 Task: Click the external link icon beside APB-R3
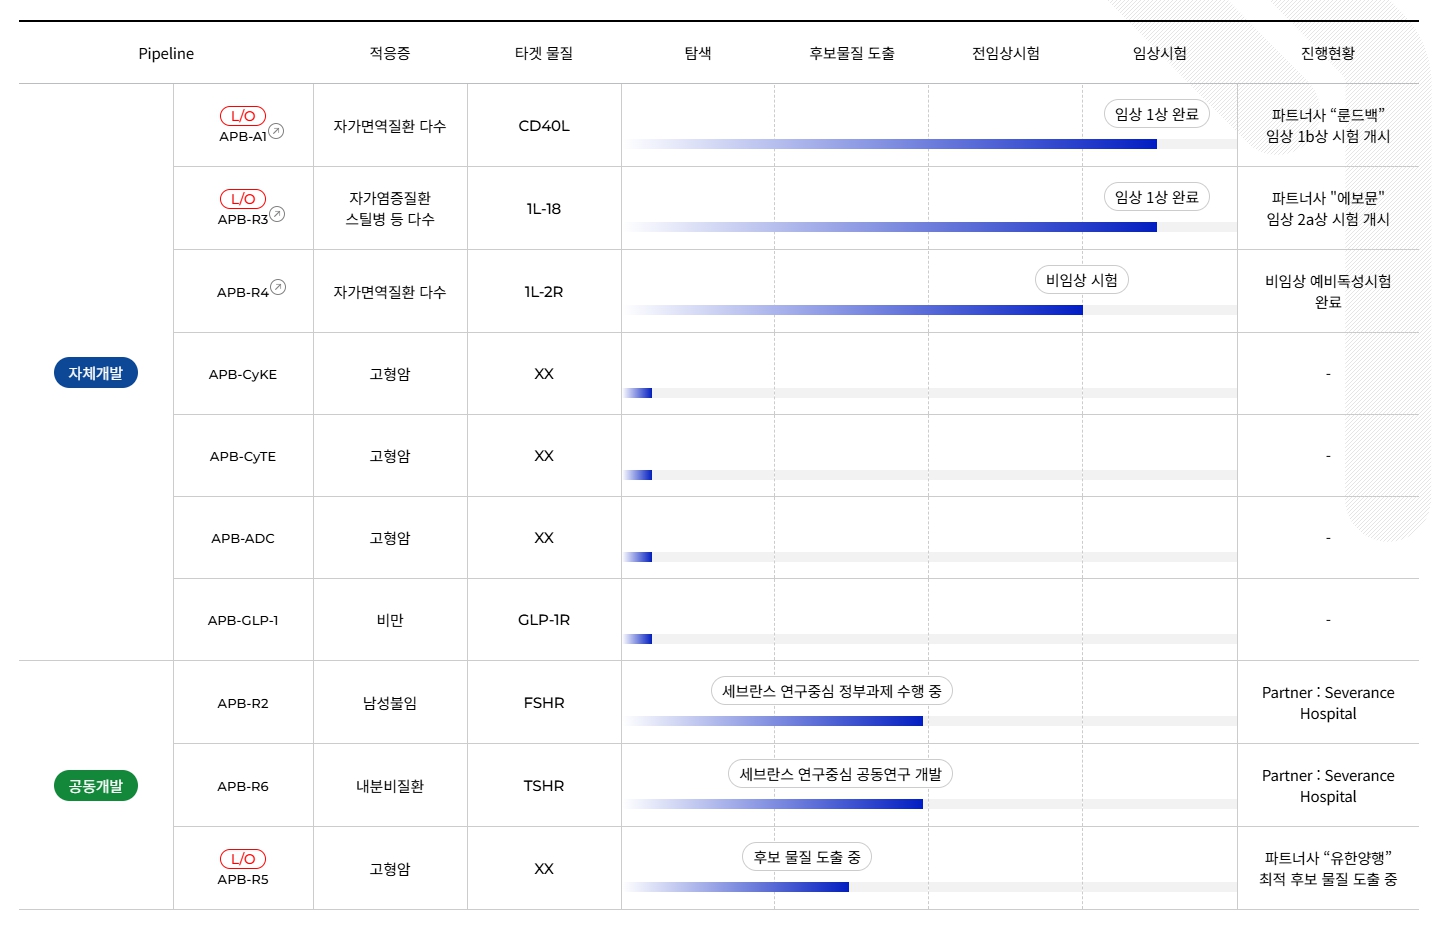[x=277, y=214]
